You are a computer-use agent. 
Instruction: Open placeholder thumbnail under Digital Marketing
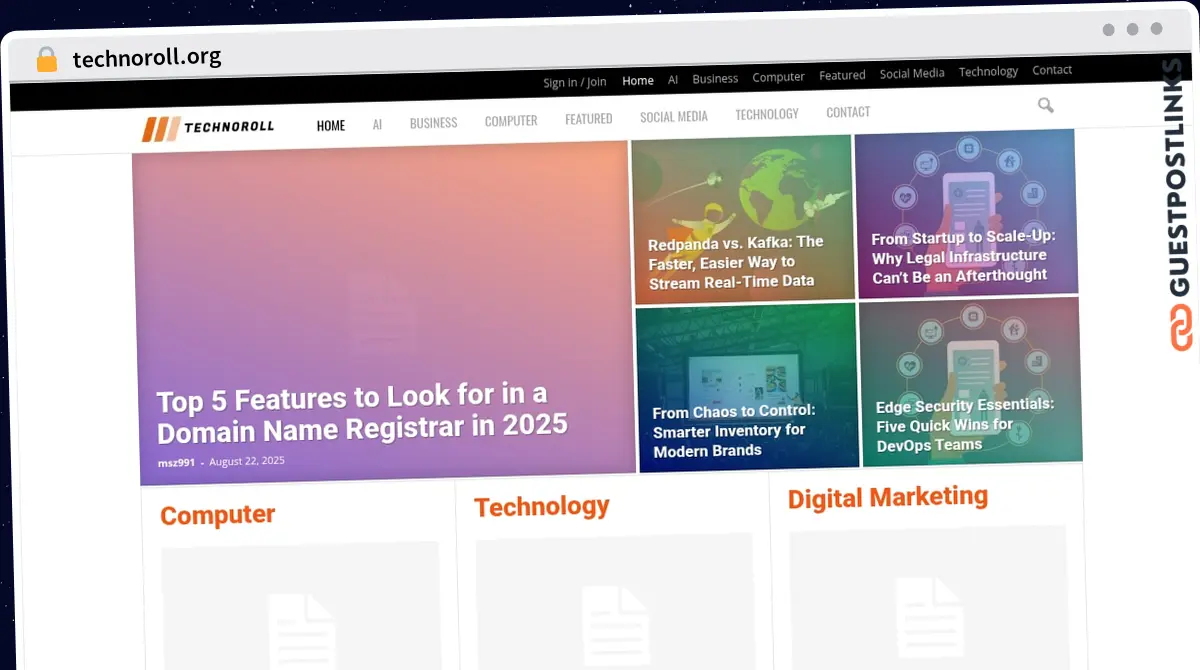point(929,597)
